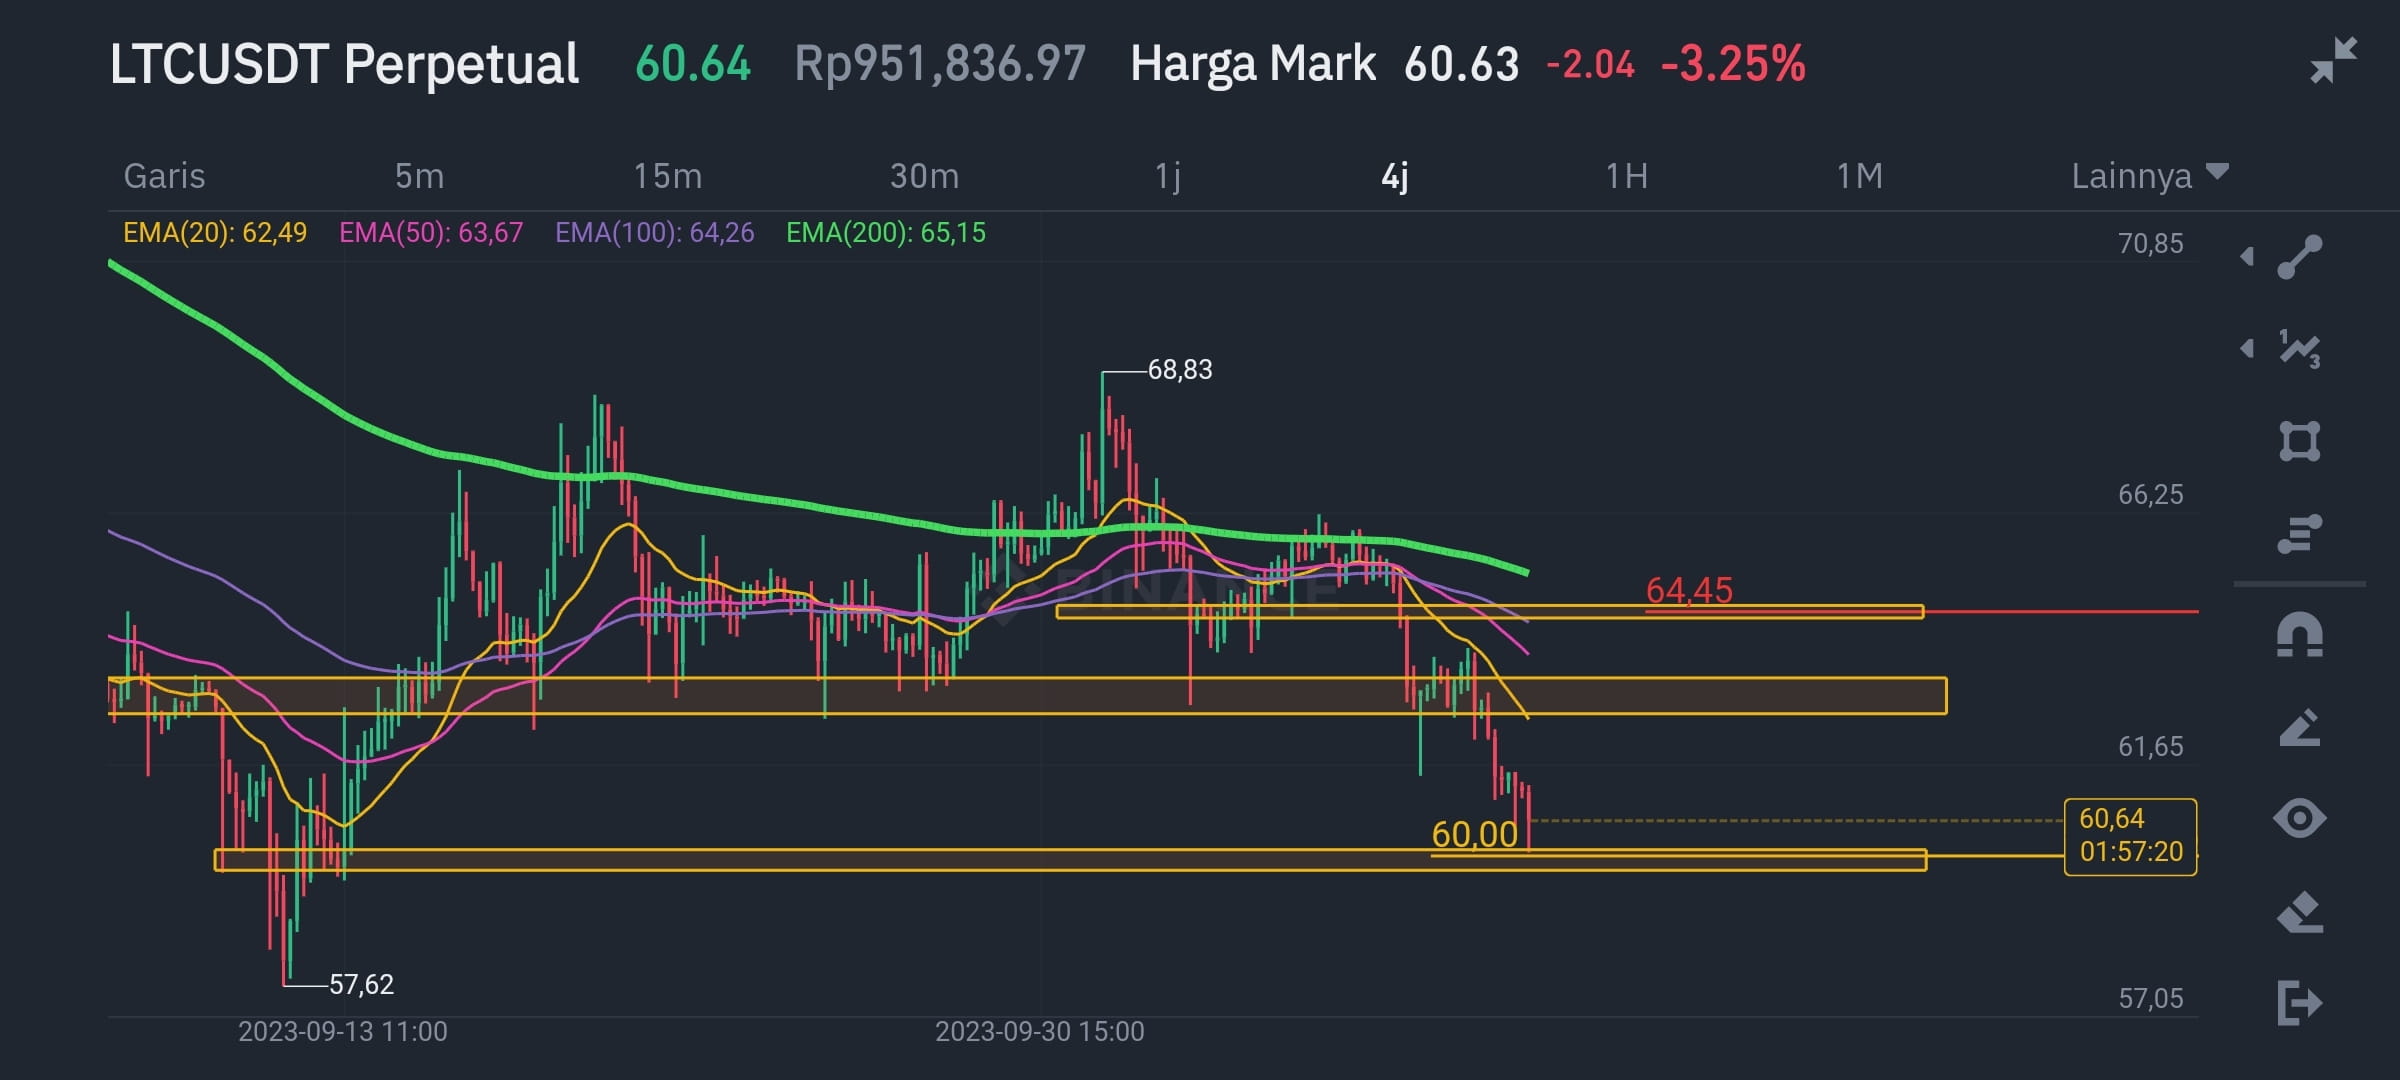Click the EMA(200): 65,15 indicator label

(x=886, y=233)
